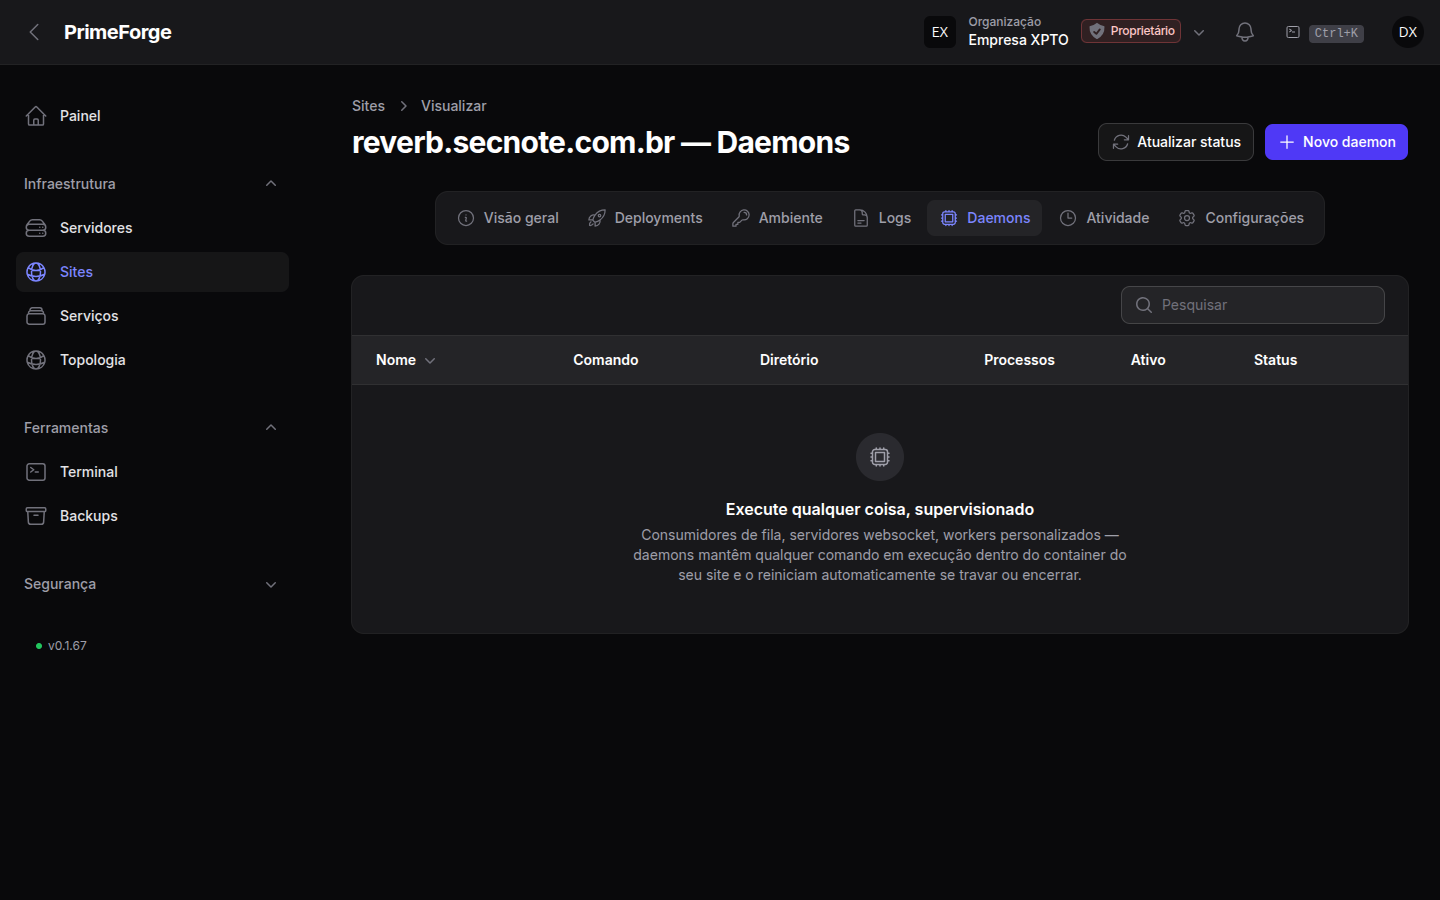Open Painel in the sidebar
This screenshot has height=900, width=1440.
[x=152, y=116]
